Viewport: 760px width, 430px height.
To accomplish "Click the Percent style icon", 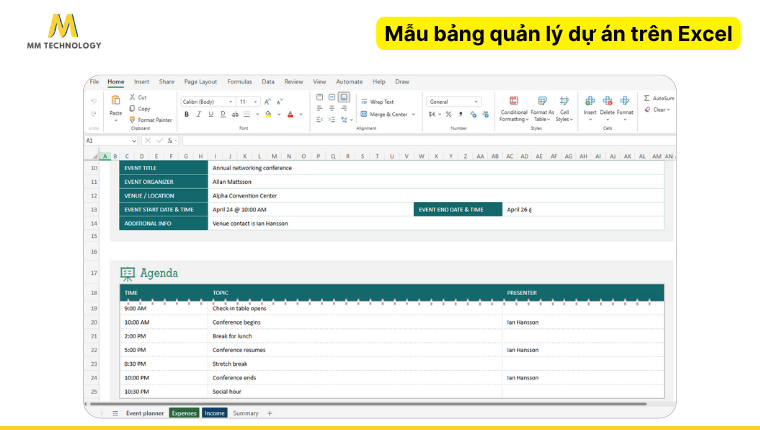I will coord(448,114).
